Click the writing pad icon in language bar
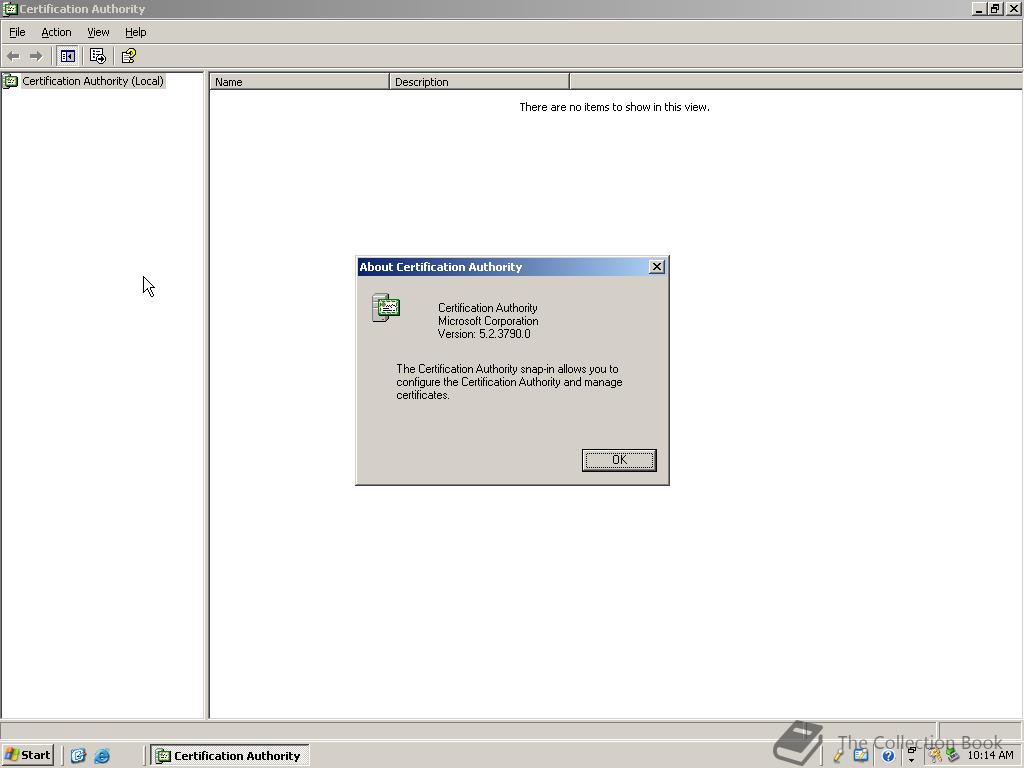This screenshot has height=768, width=1024. [861, 756]
